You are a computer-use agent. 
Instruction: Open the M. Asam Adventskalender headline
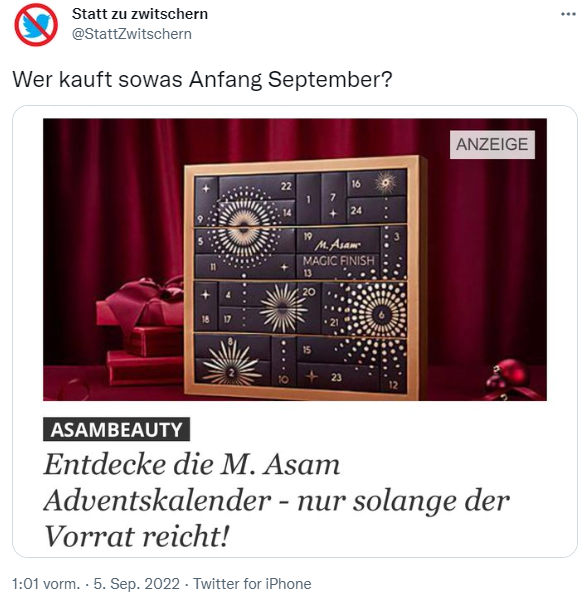coord(276,501)
